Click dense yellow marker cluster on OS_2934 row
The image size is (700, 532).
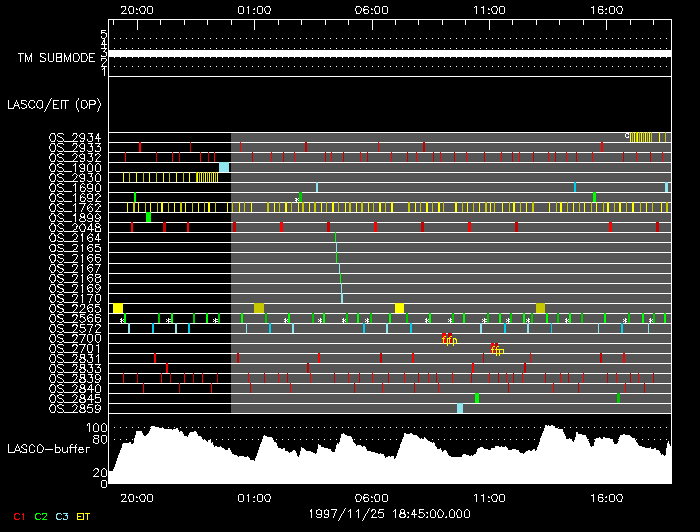pos(635,137)
